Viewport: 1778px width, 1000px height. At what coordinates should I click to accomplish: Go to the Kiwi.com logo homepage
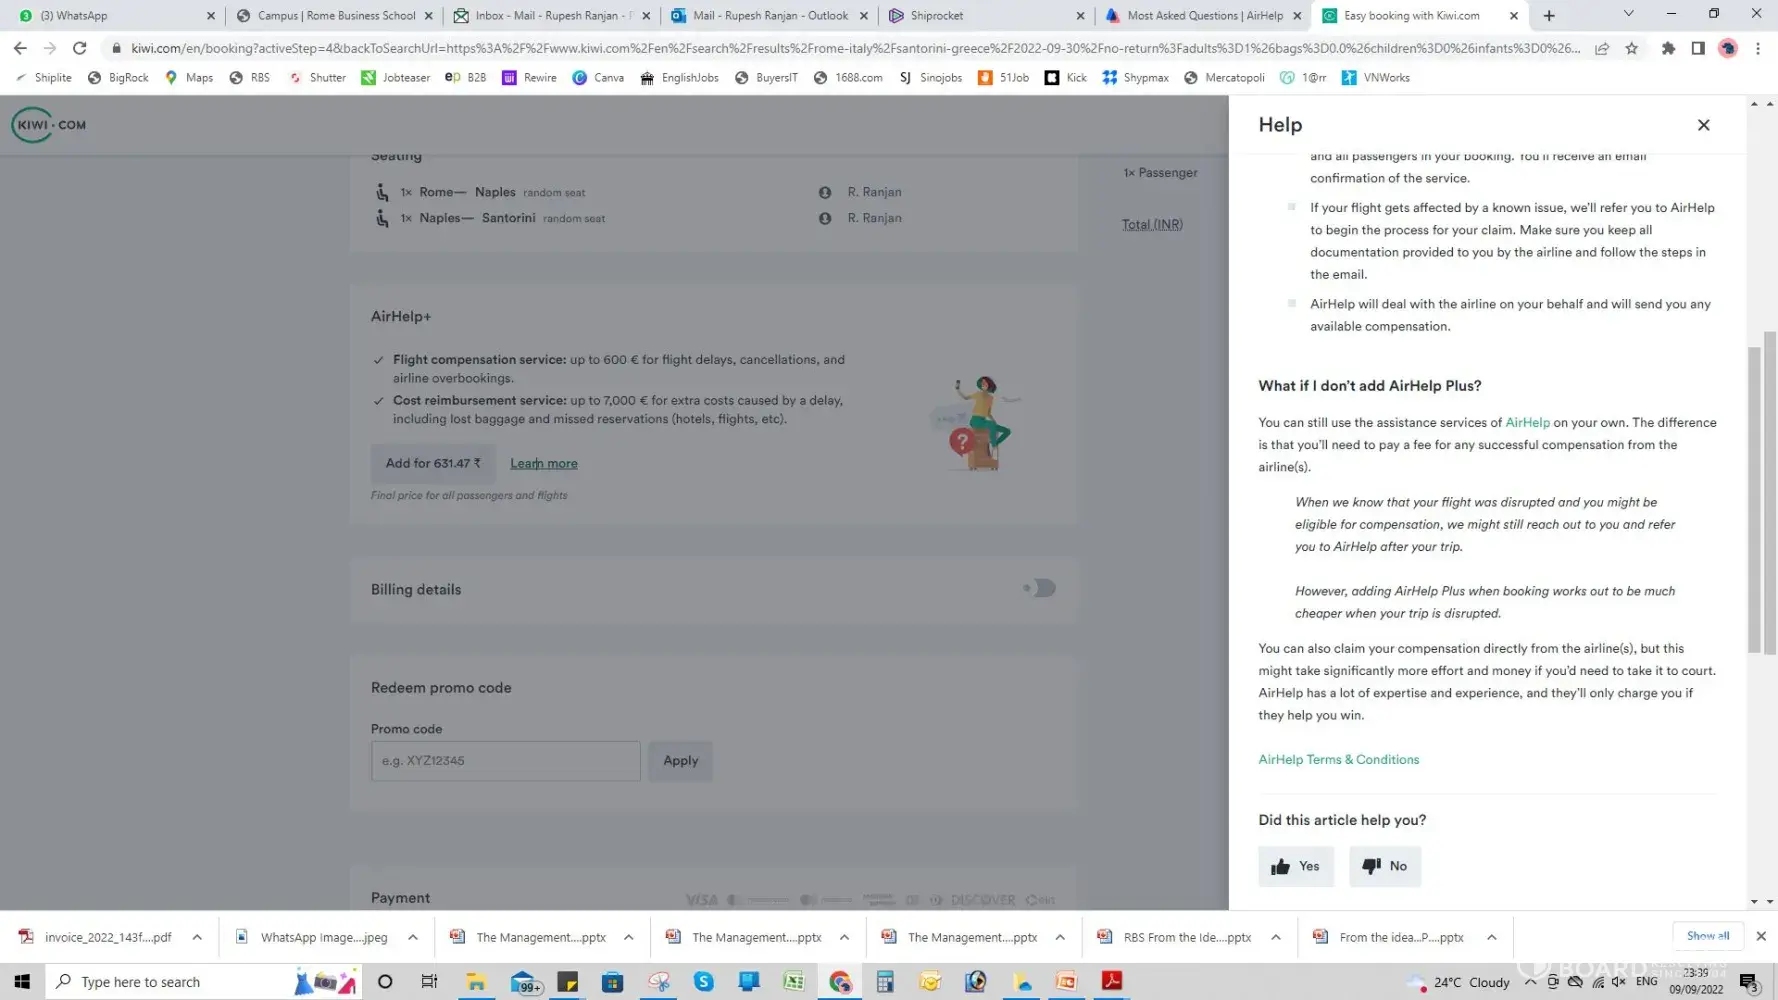tap(49, 125)
